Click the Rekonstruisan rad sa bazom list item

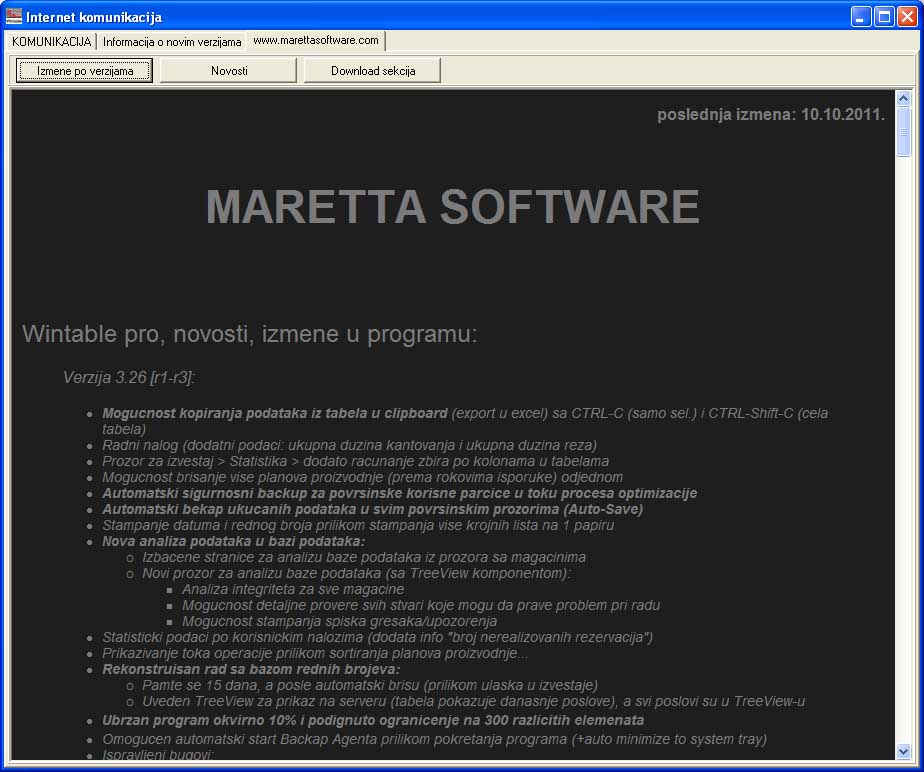251,669
